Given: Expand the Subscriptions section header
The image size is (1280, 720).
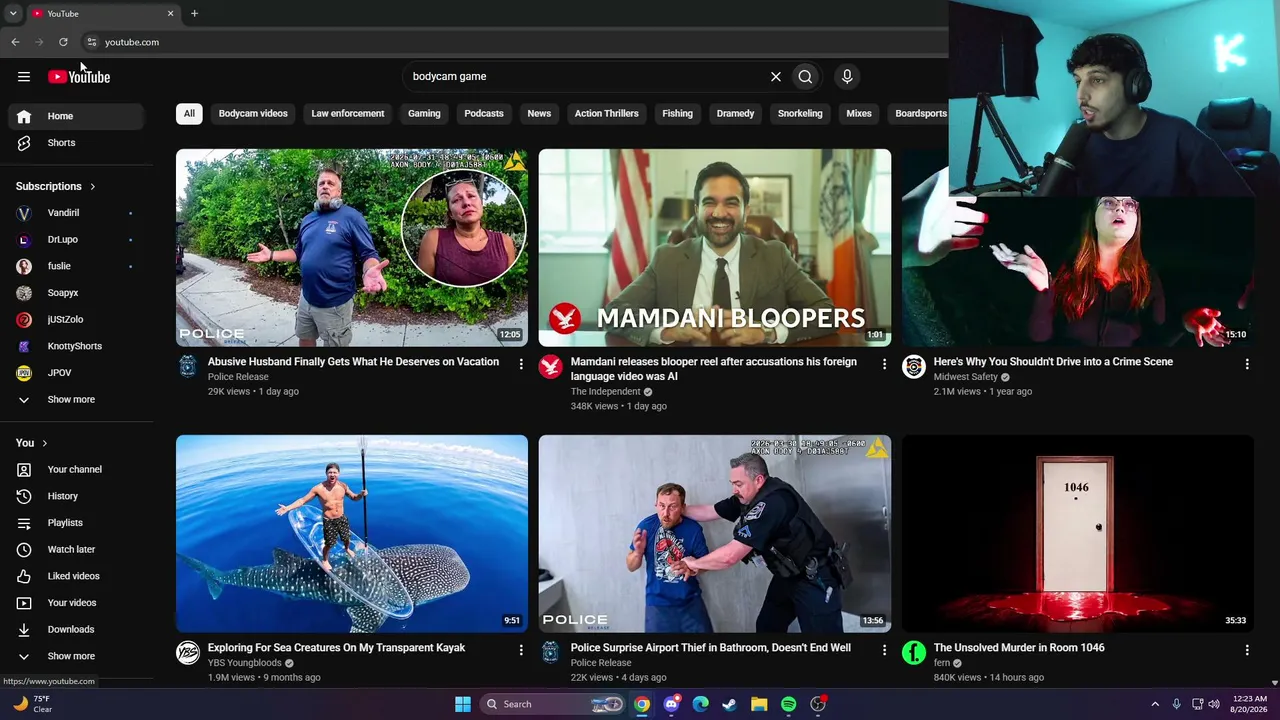Looking at the screenshot, I should coord(56,186).
